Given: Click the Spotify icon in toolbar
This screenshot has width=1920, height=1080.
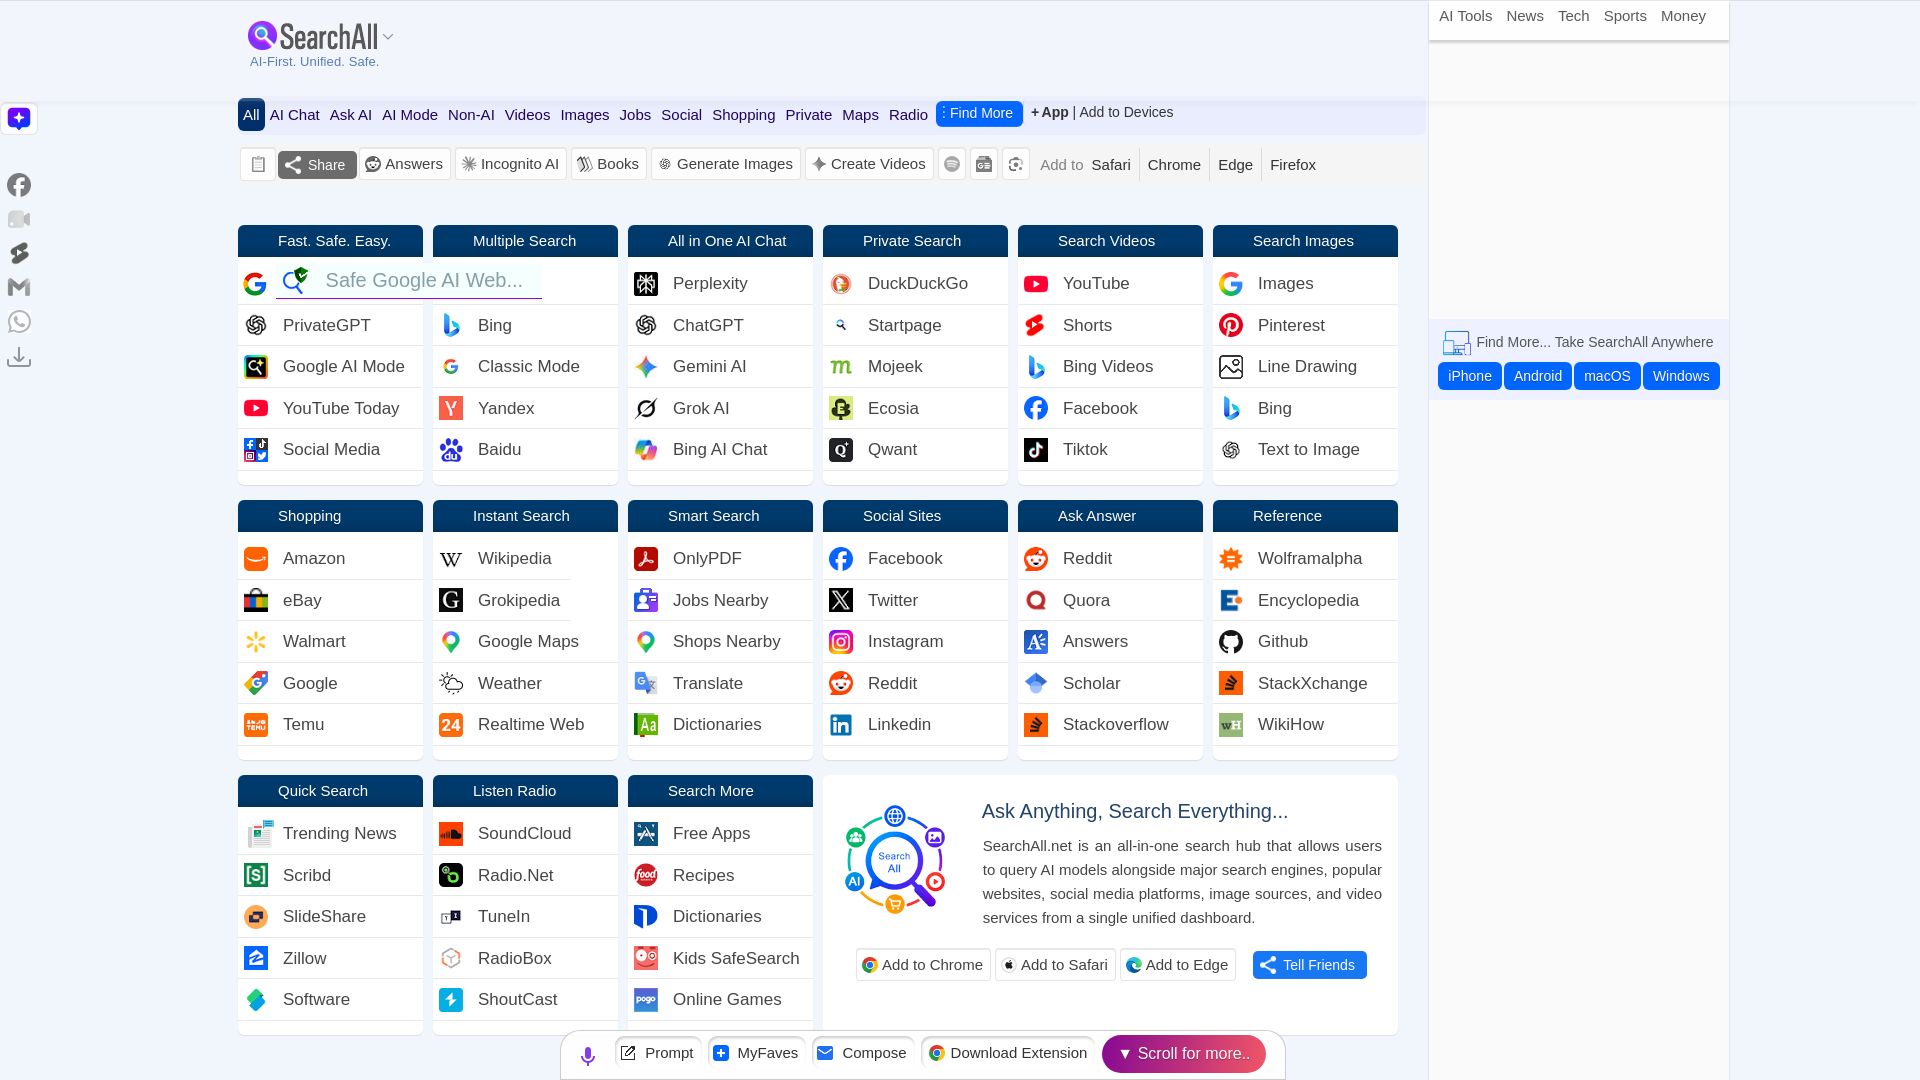Looking at the screenshot, I should pyautogui.click(x=952, y=164).
